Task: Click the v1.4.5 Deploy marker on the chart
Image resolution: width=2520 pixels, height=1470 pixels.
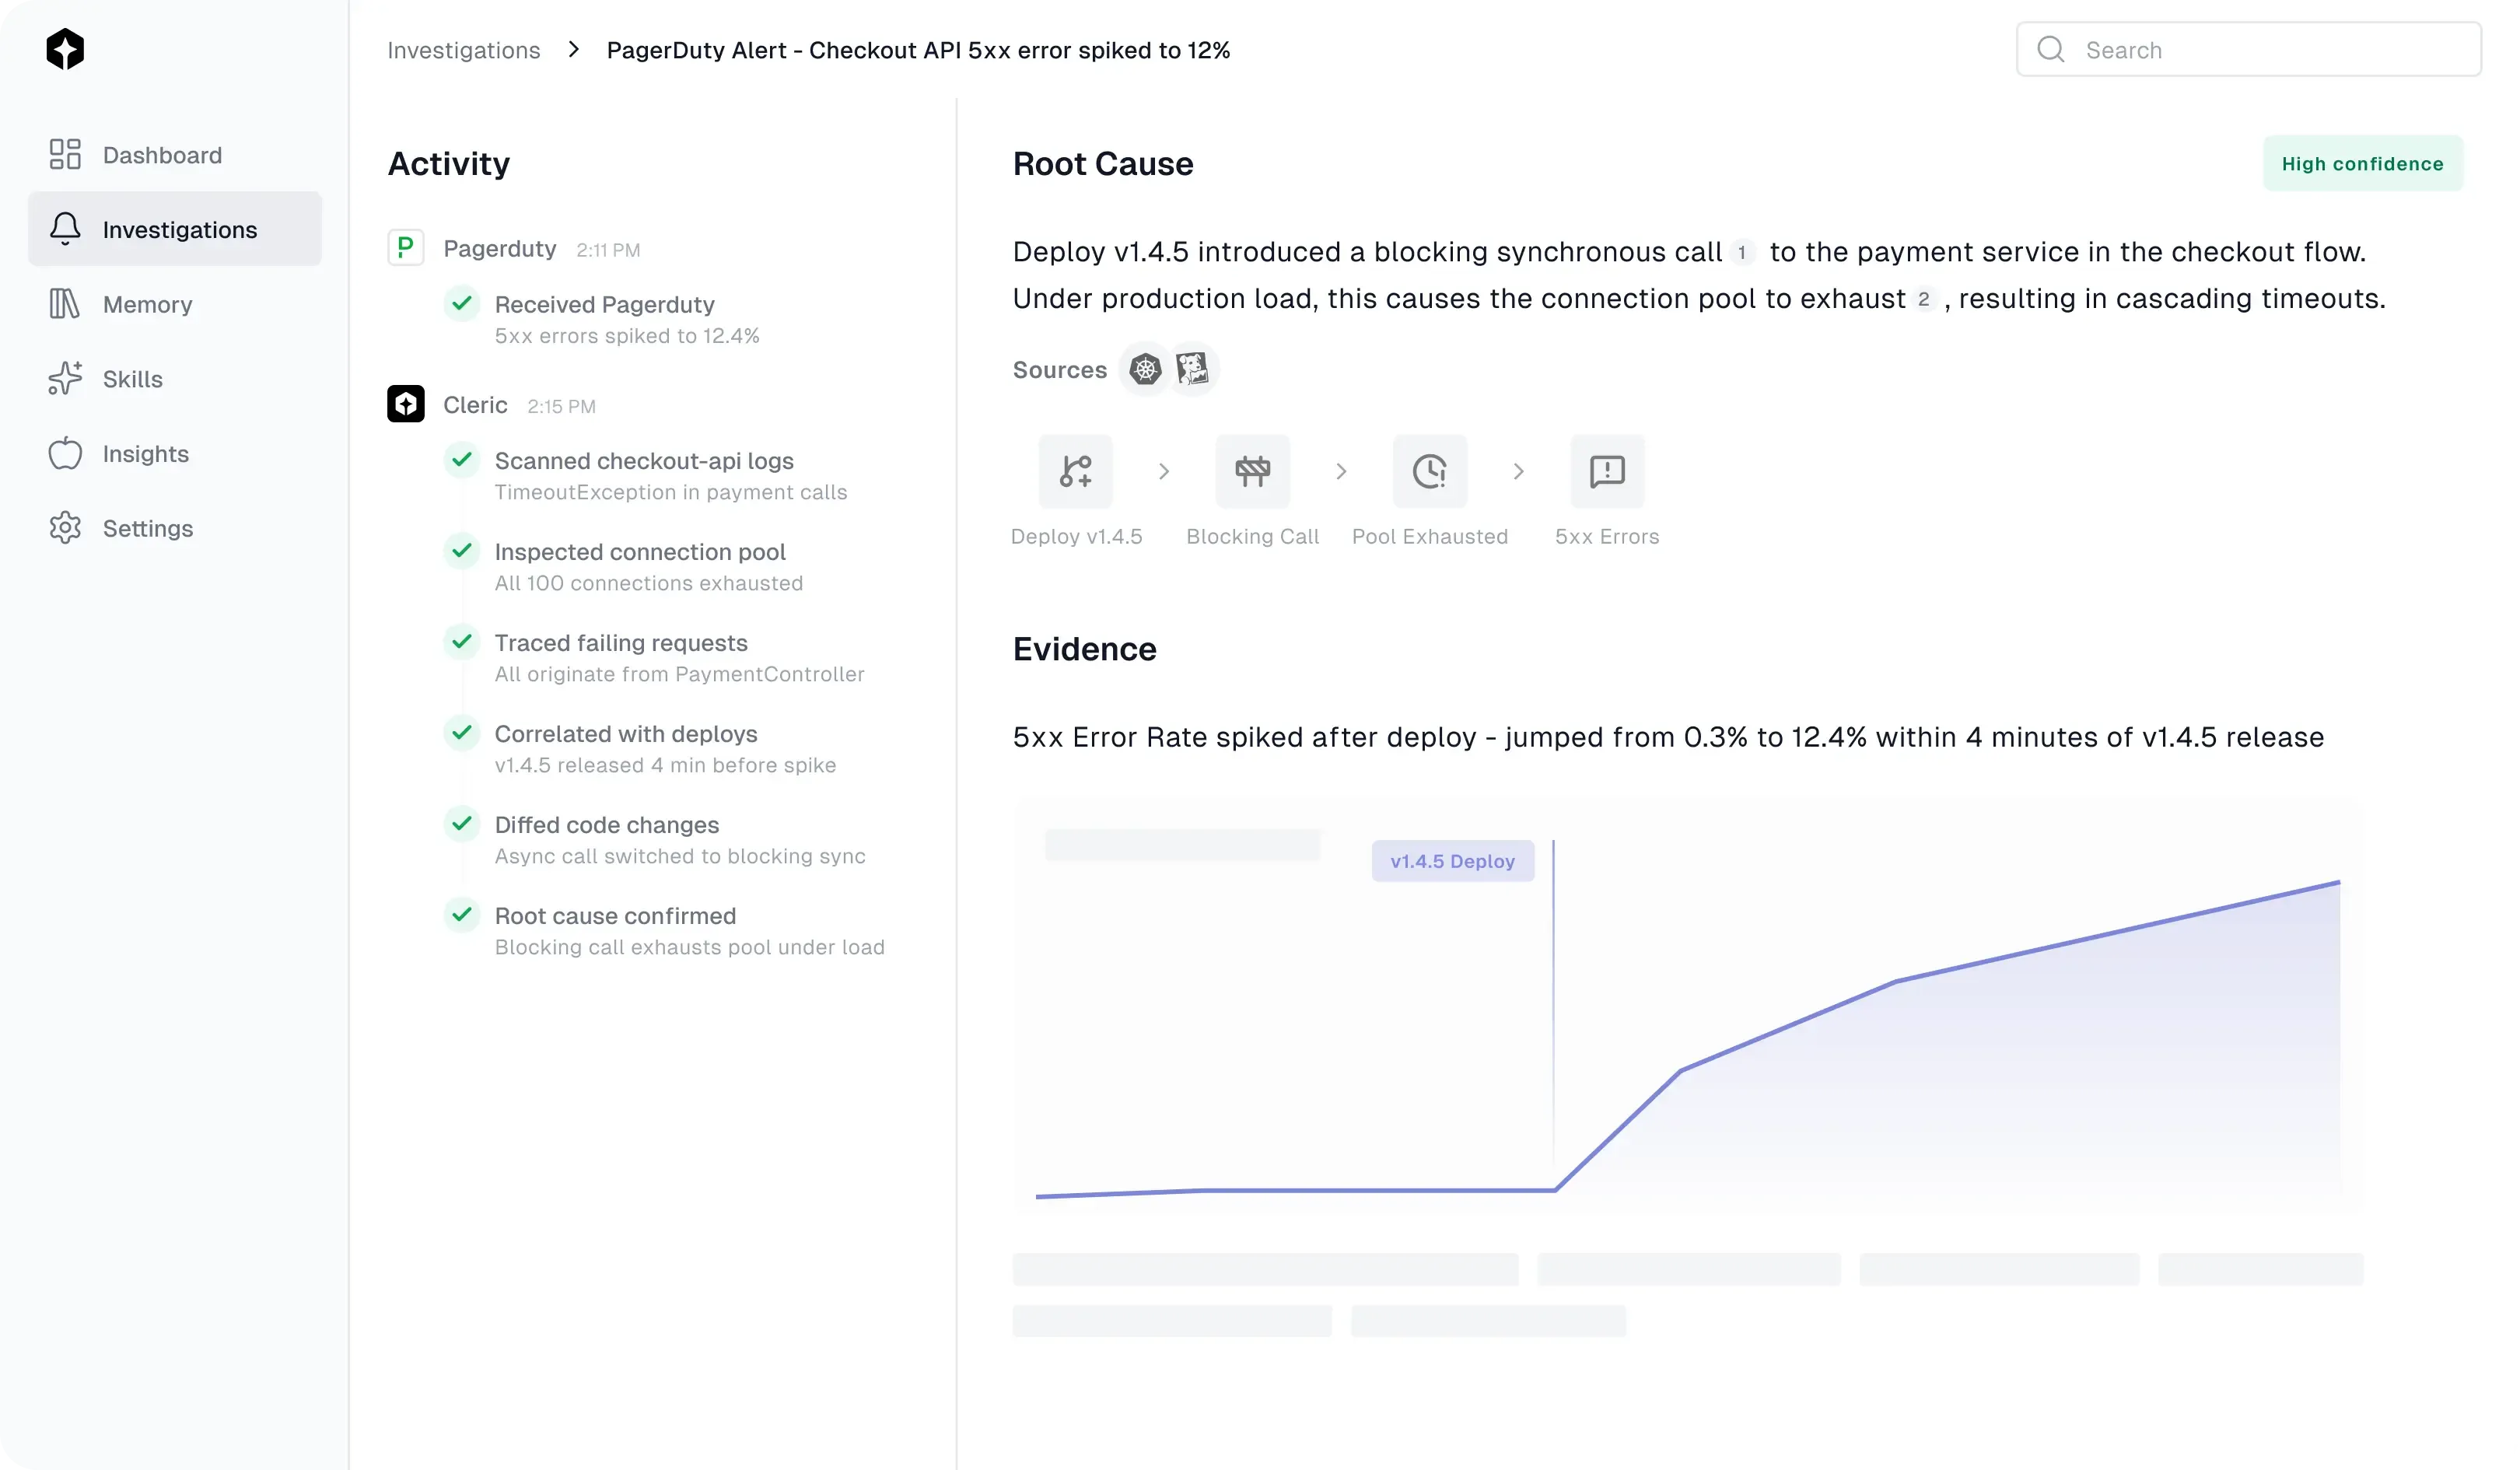Action: coord(1452,860)
